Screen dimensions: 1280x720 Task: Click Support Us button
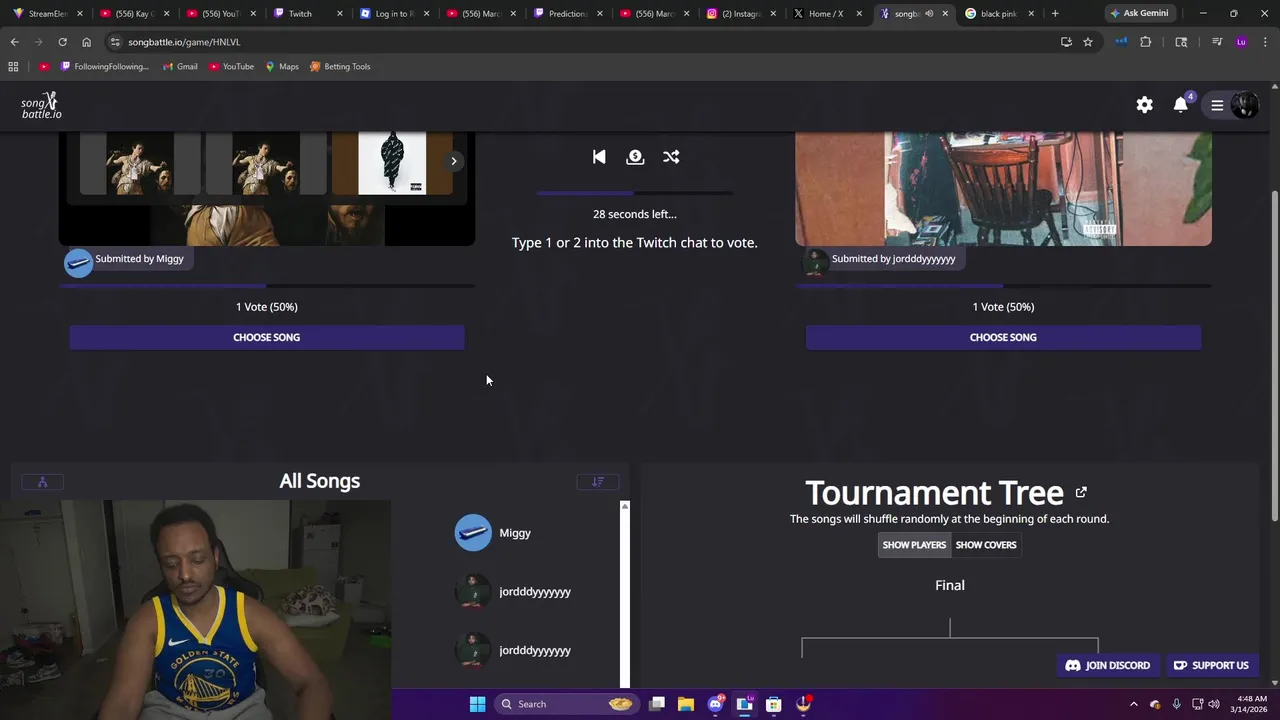point(1211,665)
